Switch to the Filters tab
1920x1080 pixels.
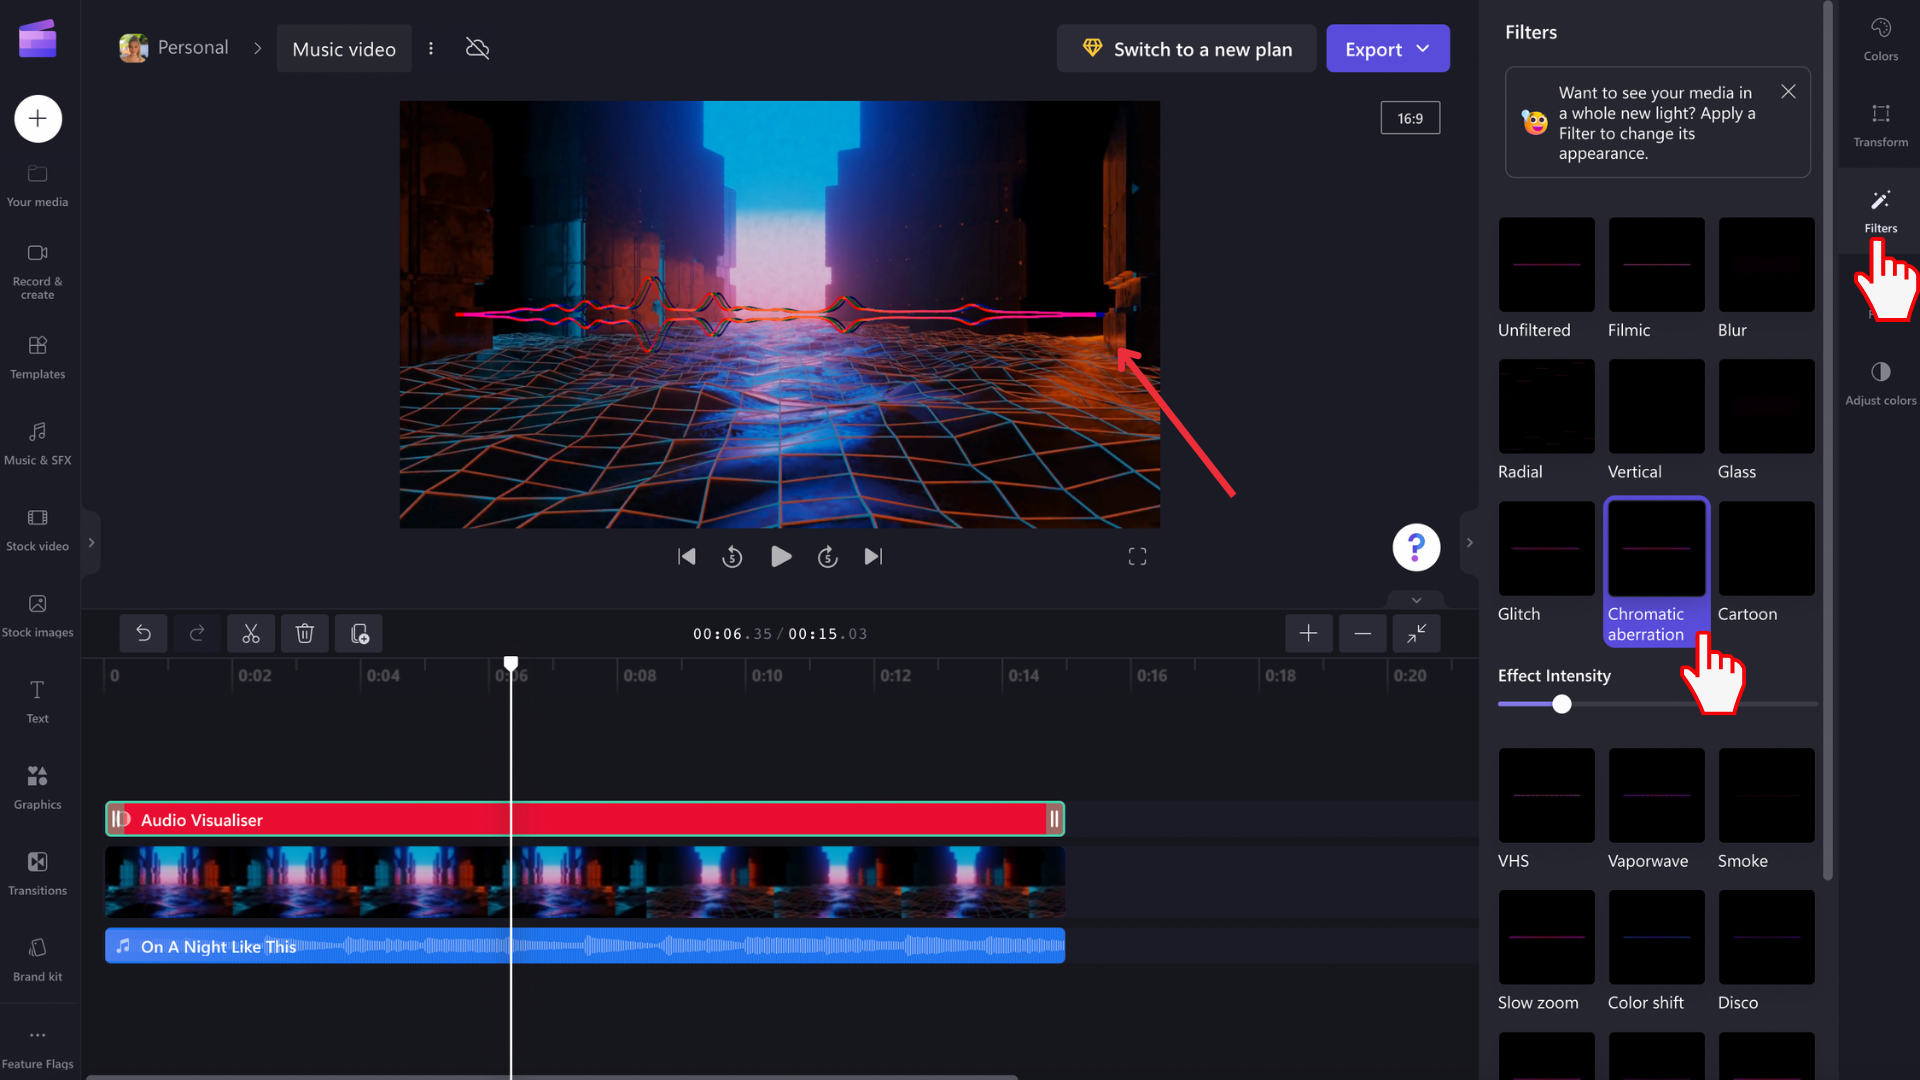[x=1880, y=210]
